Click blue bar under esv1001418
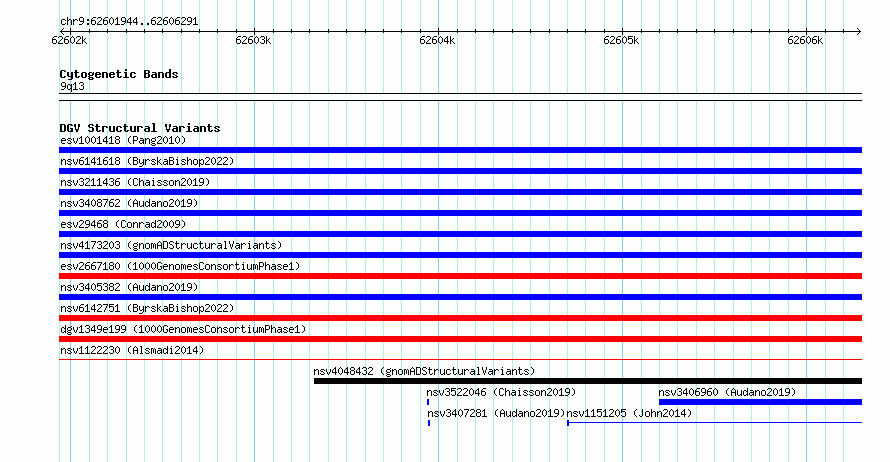 coord(460,150)
